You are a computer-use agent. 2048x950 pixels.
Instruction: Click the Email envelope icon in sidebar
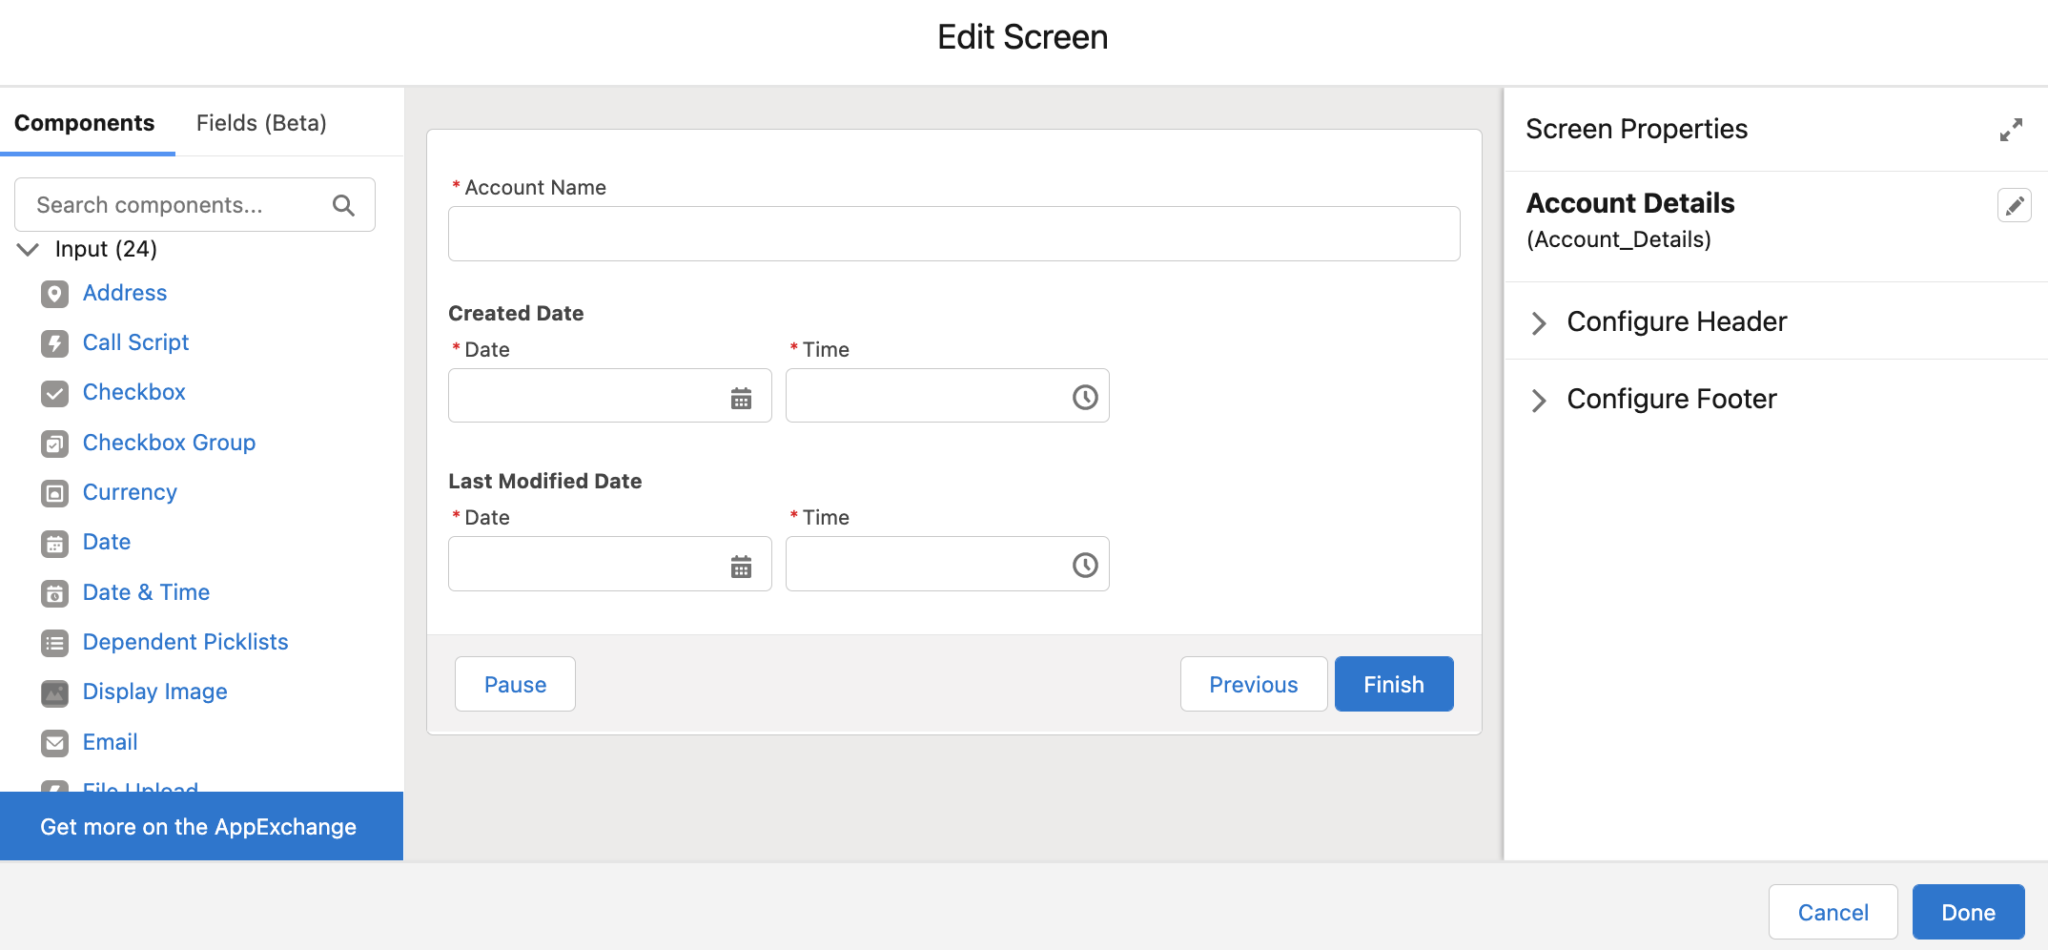click(x=54, y=743)
